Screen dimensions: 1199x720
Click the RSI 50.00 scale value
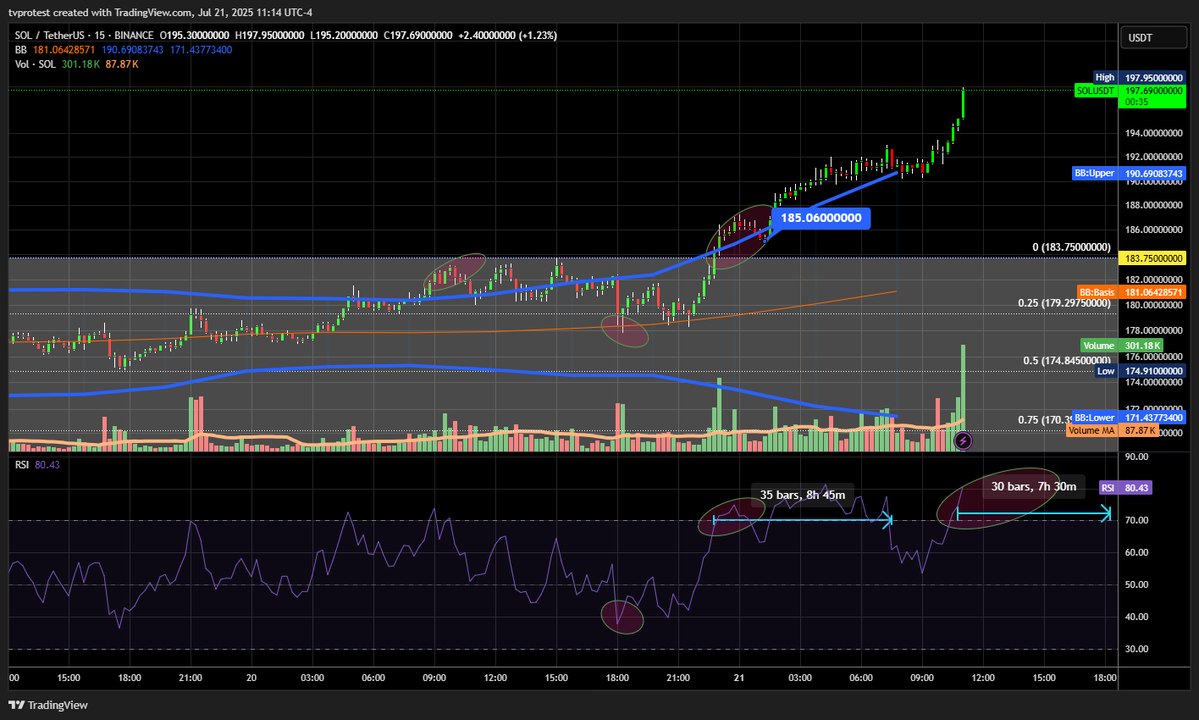pyautogui.click(x=1136, y=584)
